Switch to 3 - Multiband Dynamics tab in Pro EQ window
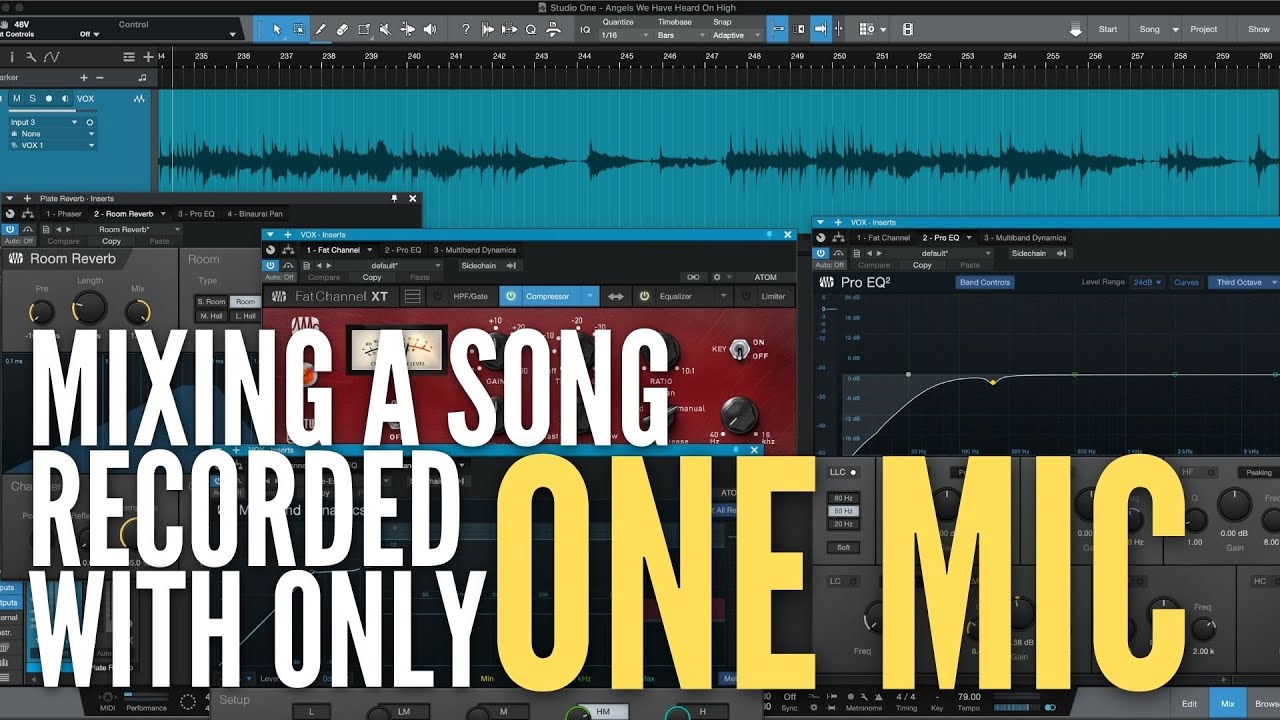 click(1025, 238)
